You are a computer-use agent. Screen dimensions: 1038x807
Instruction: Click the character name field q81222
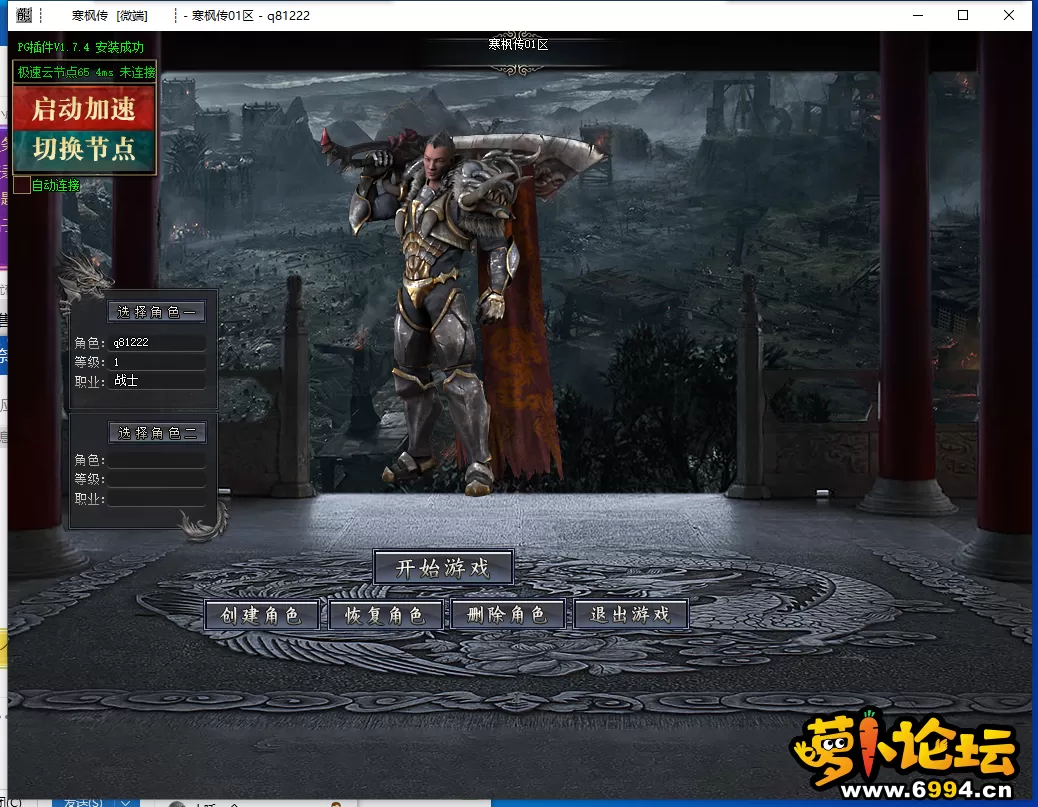tap(158, 342)
